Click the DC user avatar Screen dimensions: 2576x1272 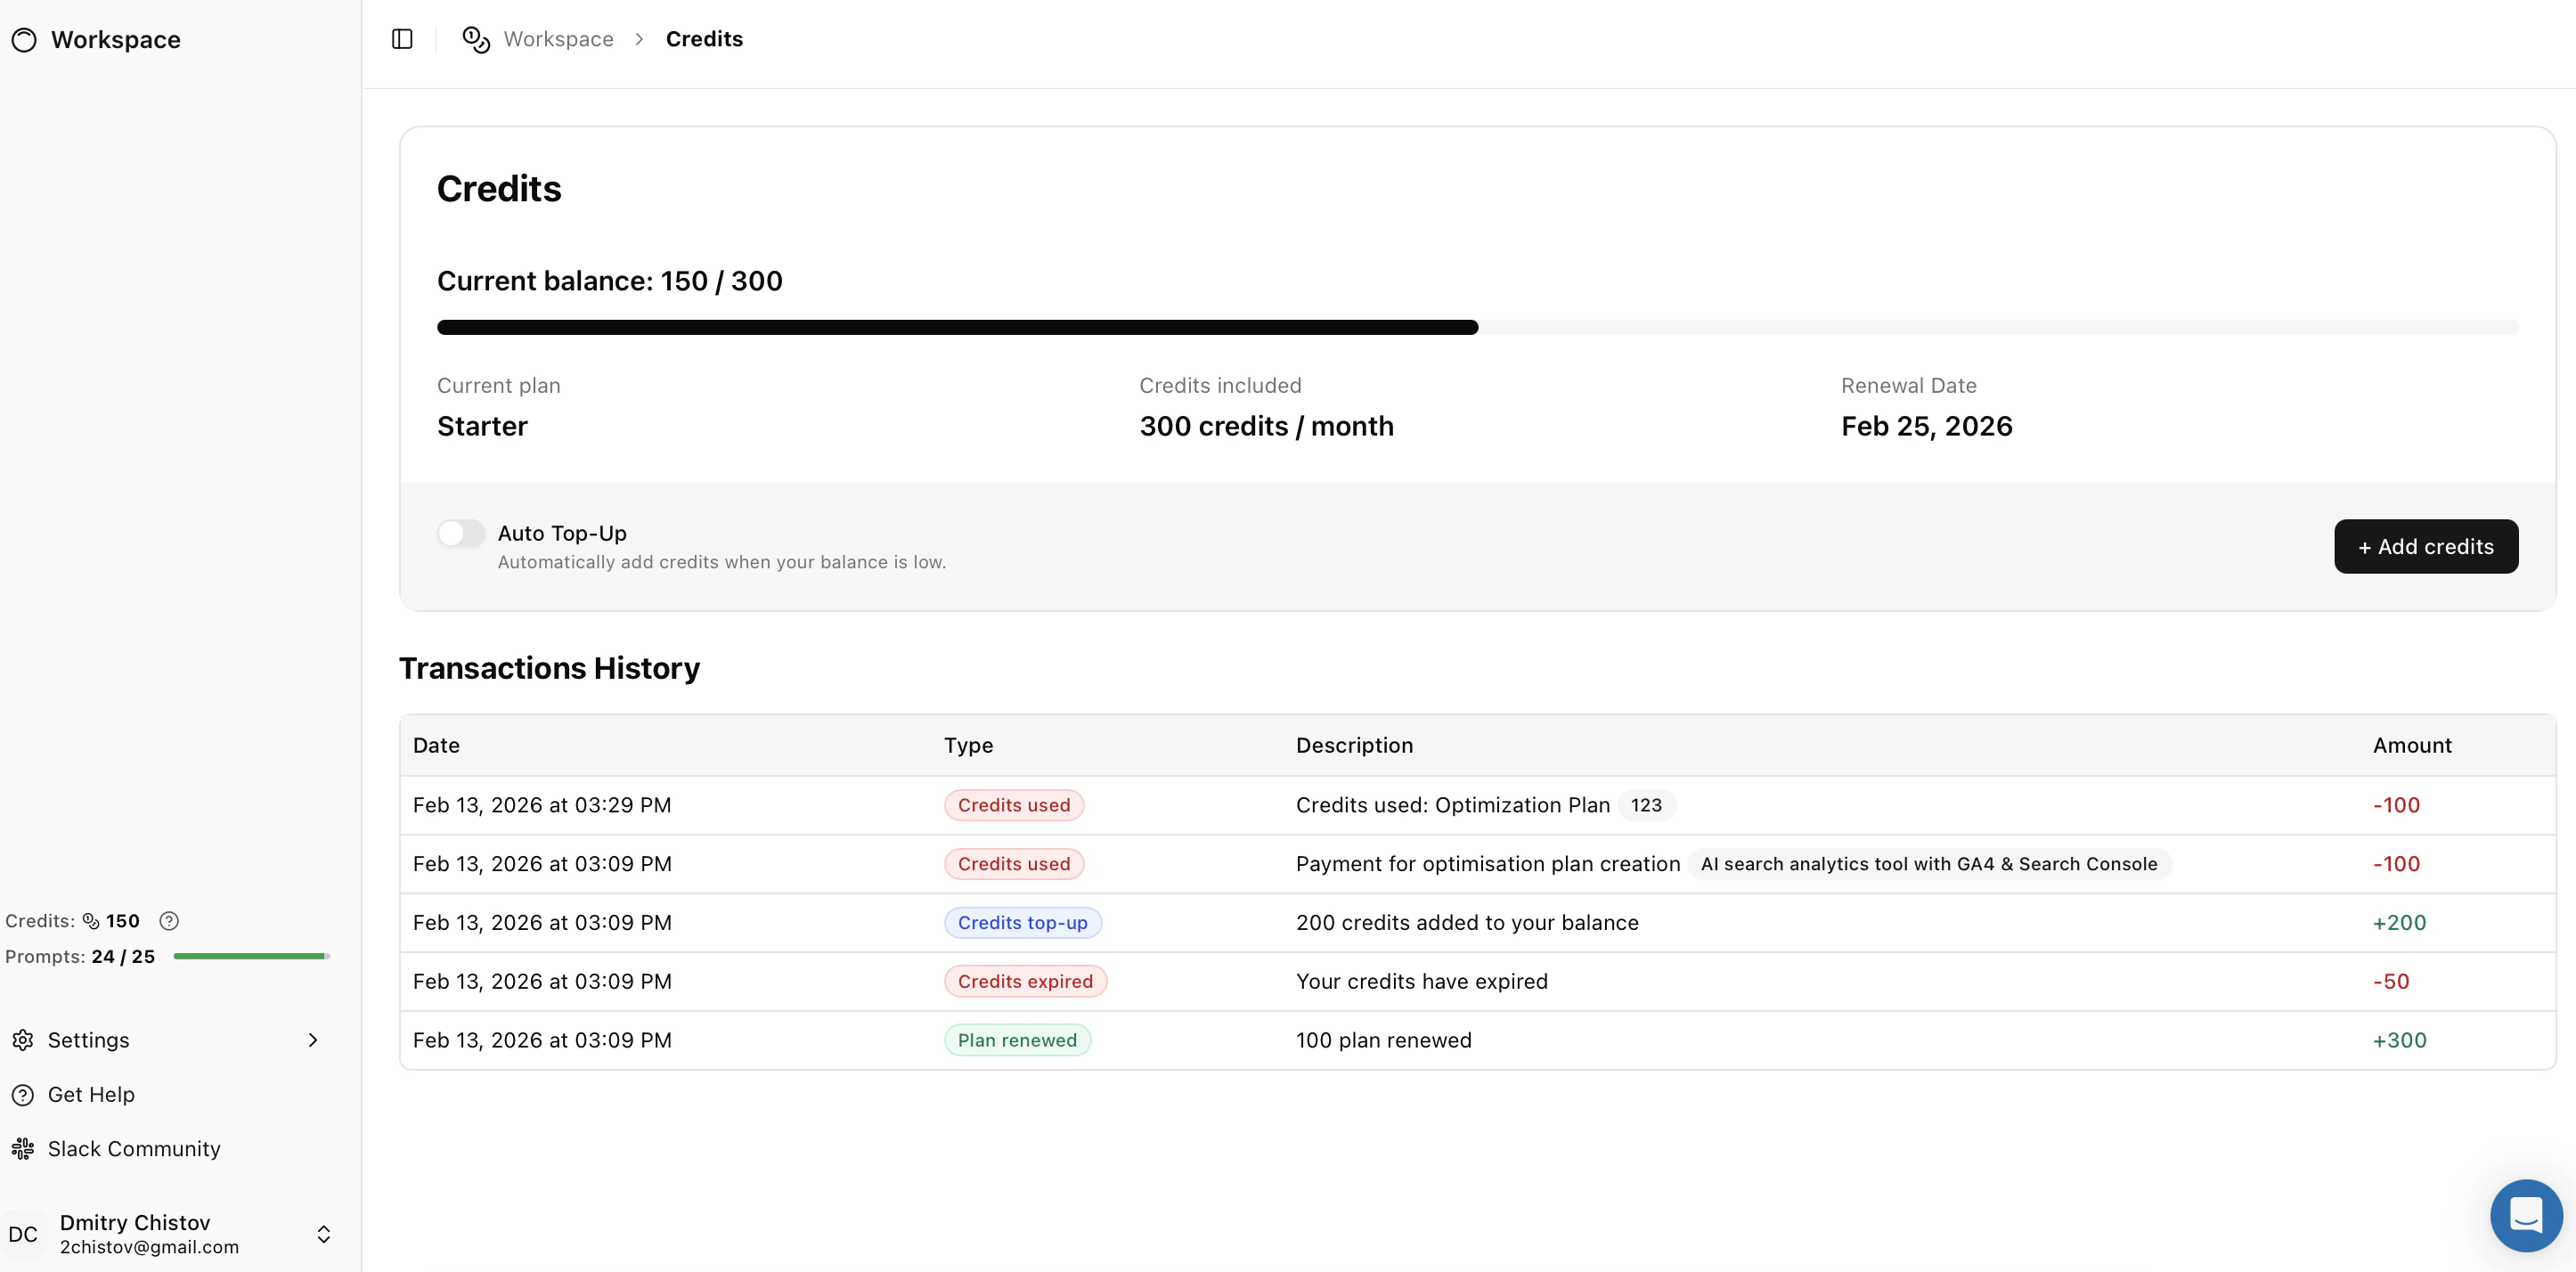click(x=23, y=1234)
